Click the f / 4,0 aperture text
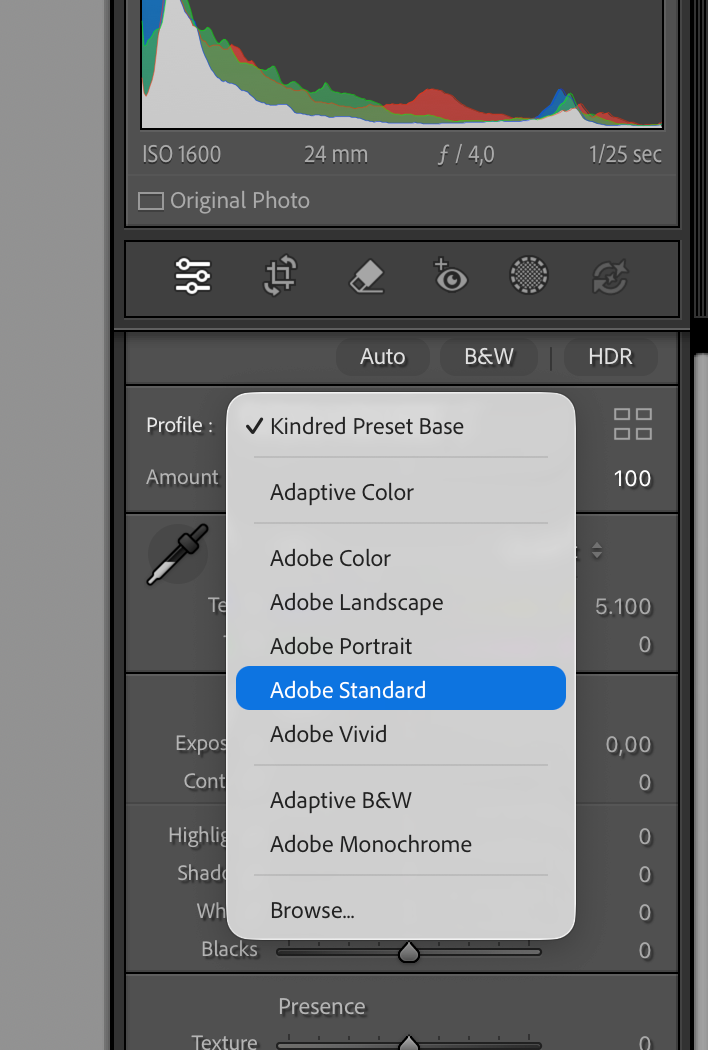708x1050 pixels. click(466, 155)
